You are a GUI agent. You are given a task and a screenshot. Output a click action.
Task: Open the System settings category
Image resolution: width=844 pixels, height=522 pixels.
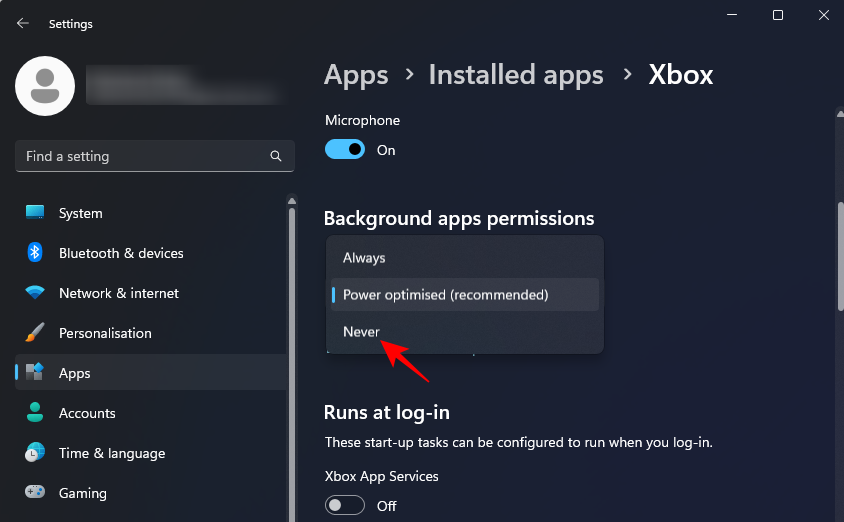click(x=151, y=213)
